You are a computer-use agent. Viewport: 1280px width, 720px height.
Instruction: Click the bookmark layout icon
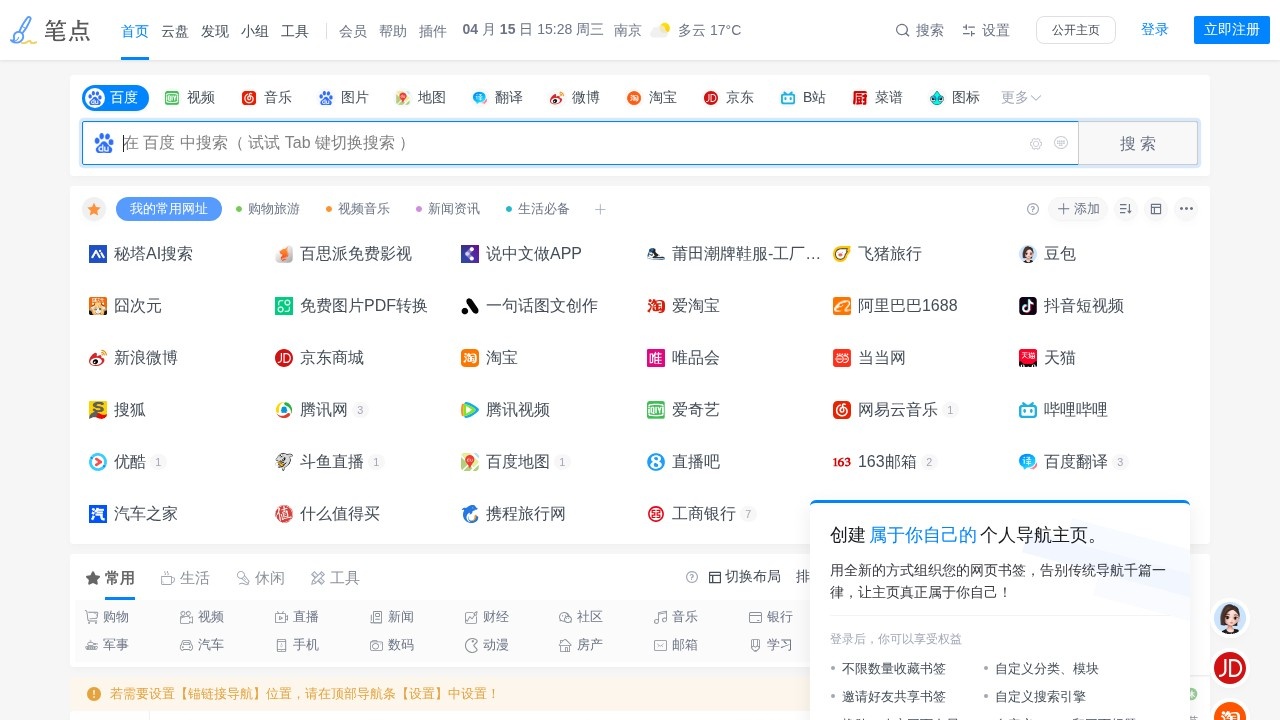click(1156, 209)
